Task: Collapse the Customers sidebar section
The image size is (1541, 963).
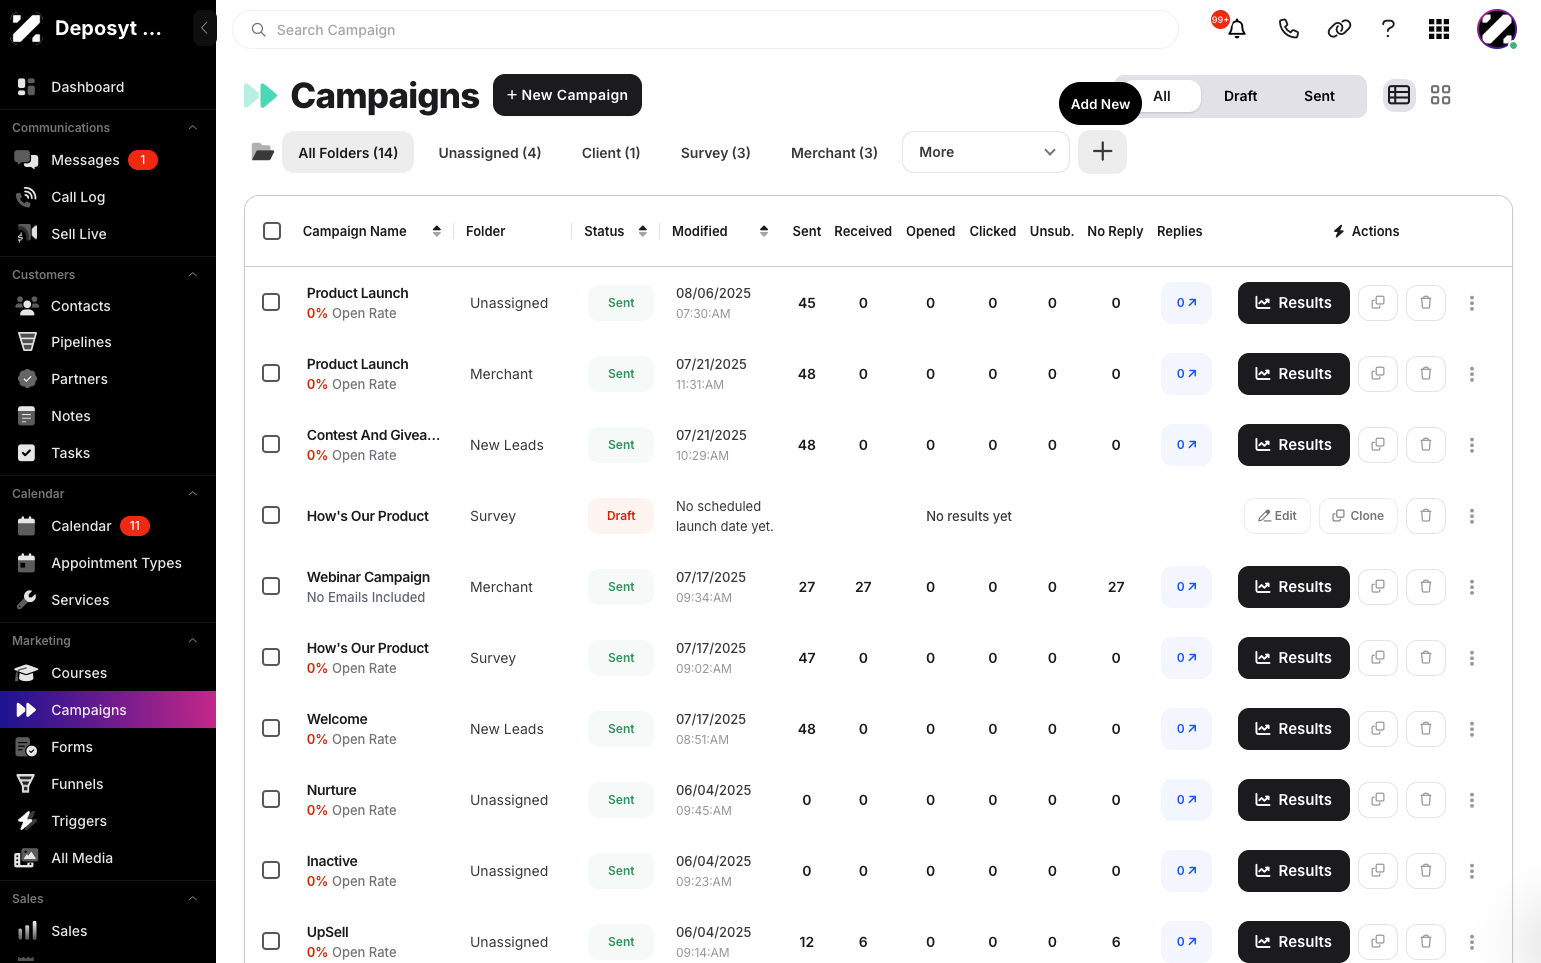Action: coord(193,275)
